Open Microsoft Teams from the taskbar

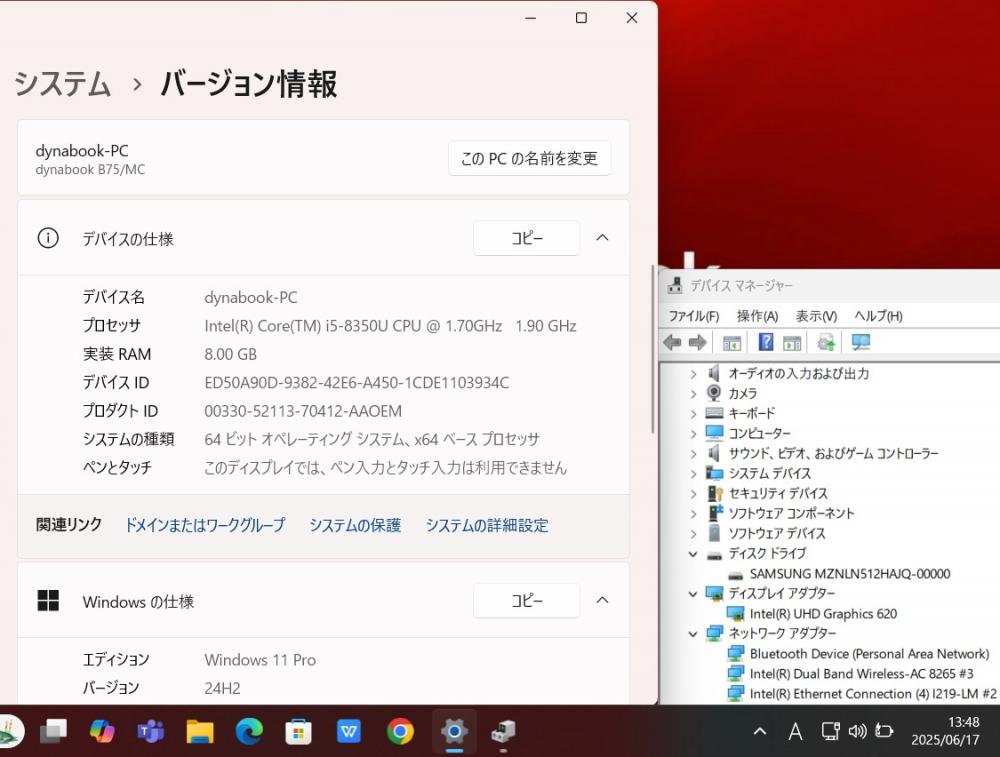coord(151,731)
